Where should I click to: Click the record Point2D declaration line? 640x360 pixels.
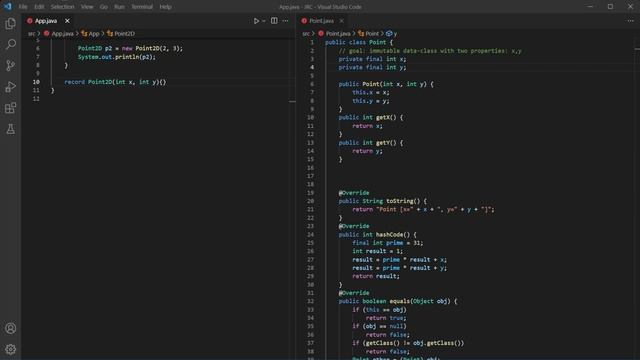pos(115,82)
